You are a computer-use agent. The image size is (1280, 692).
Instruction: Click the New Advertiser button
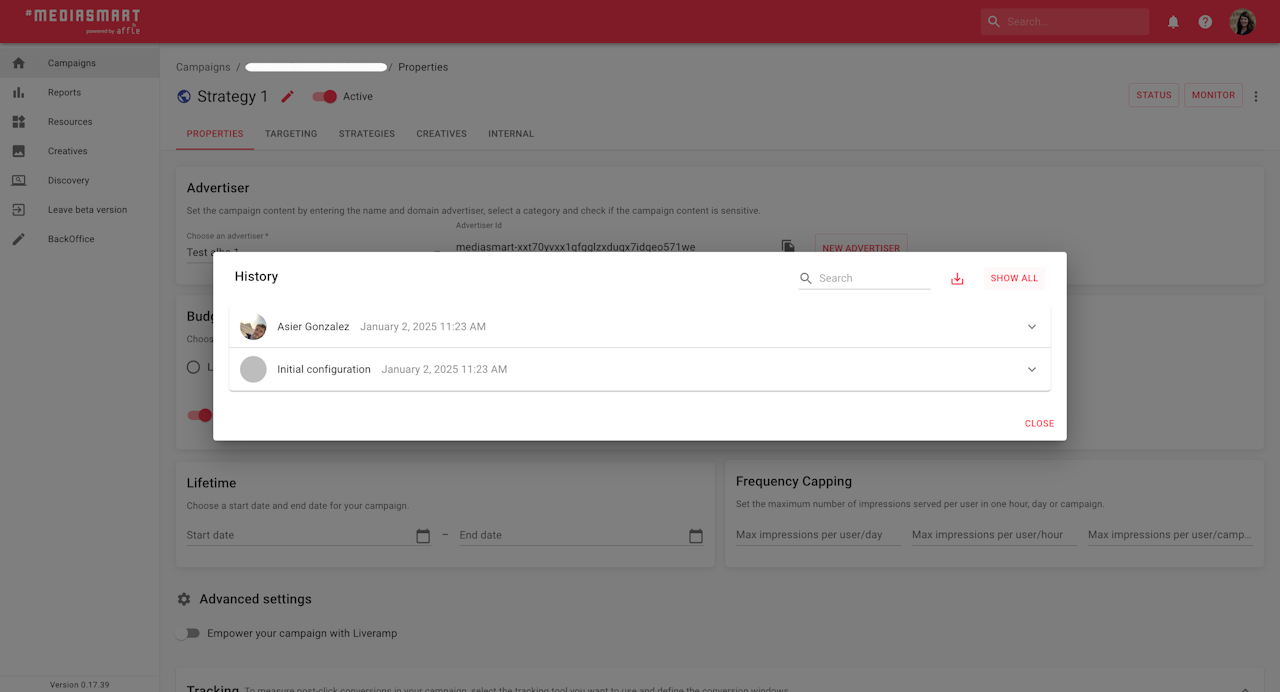pyautogui.click(x=861, y=247)
